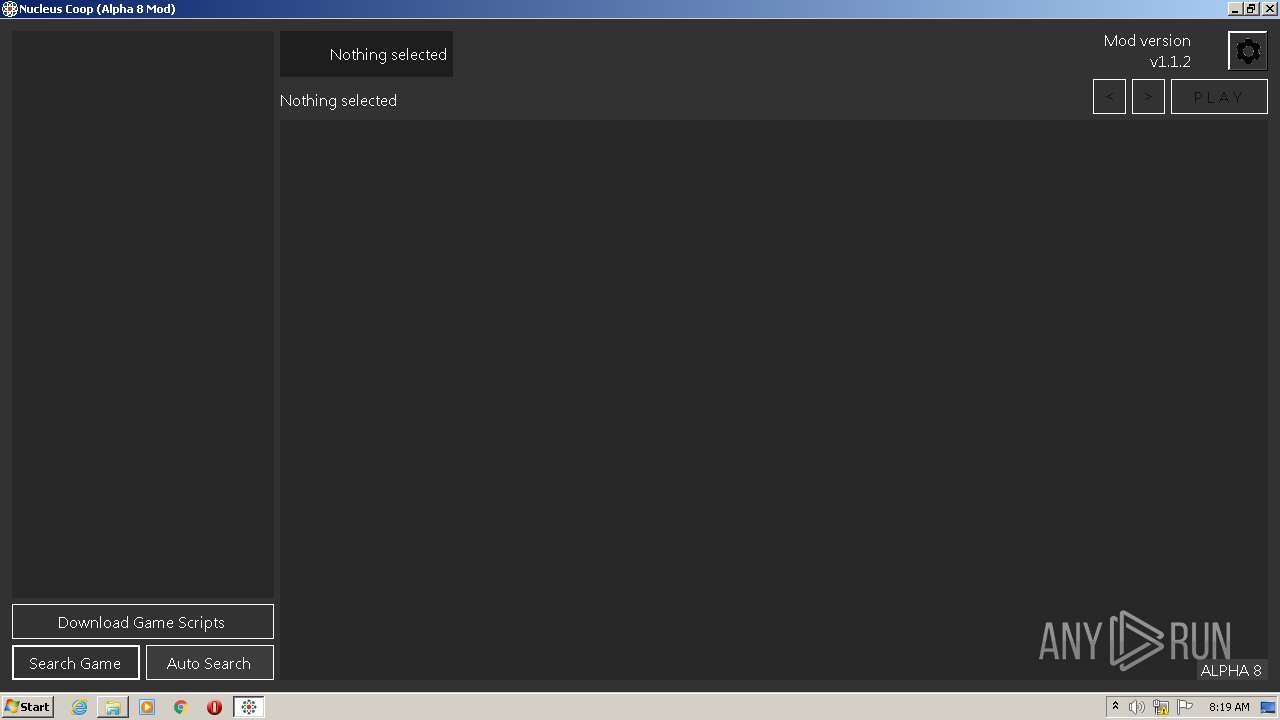Open File Explorer from taskbar
Screen dimensions: 1280x720
click(113, 707)
